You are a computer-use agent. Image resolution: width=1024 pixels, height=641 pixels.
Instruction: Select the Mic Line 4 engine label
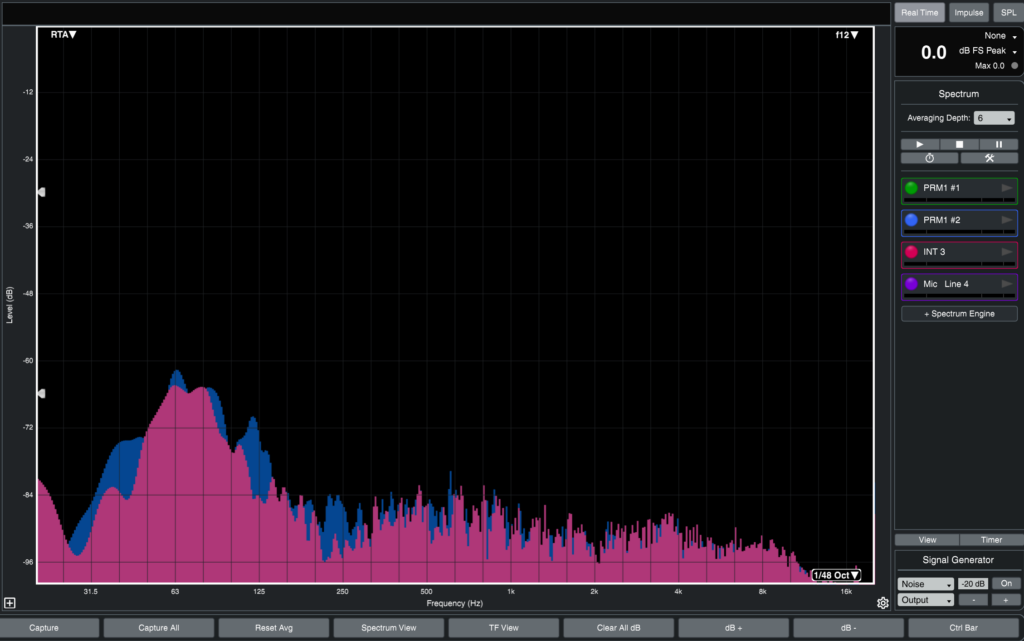[x=946, y=284]
